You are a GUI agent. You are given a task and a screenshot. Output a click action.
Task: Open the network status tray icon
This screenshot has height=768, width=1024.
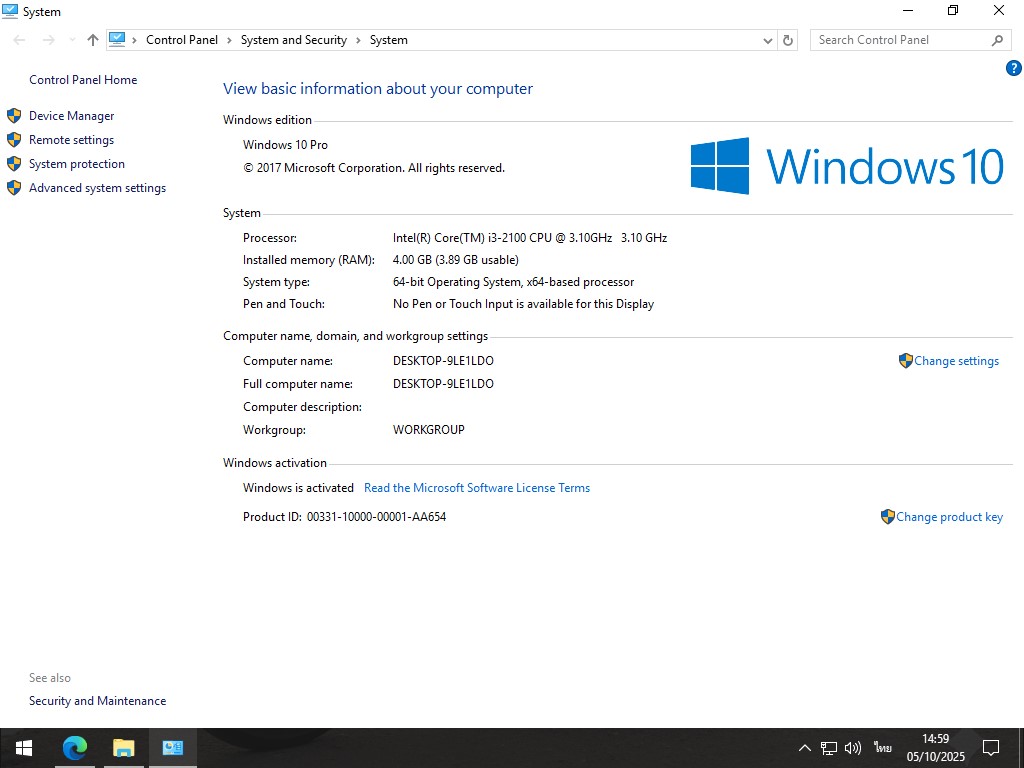[x=829, y=748]
